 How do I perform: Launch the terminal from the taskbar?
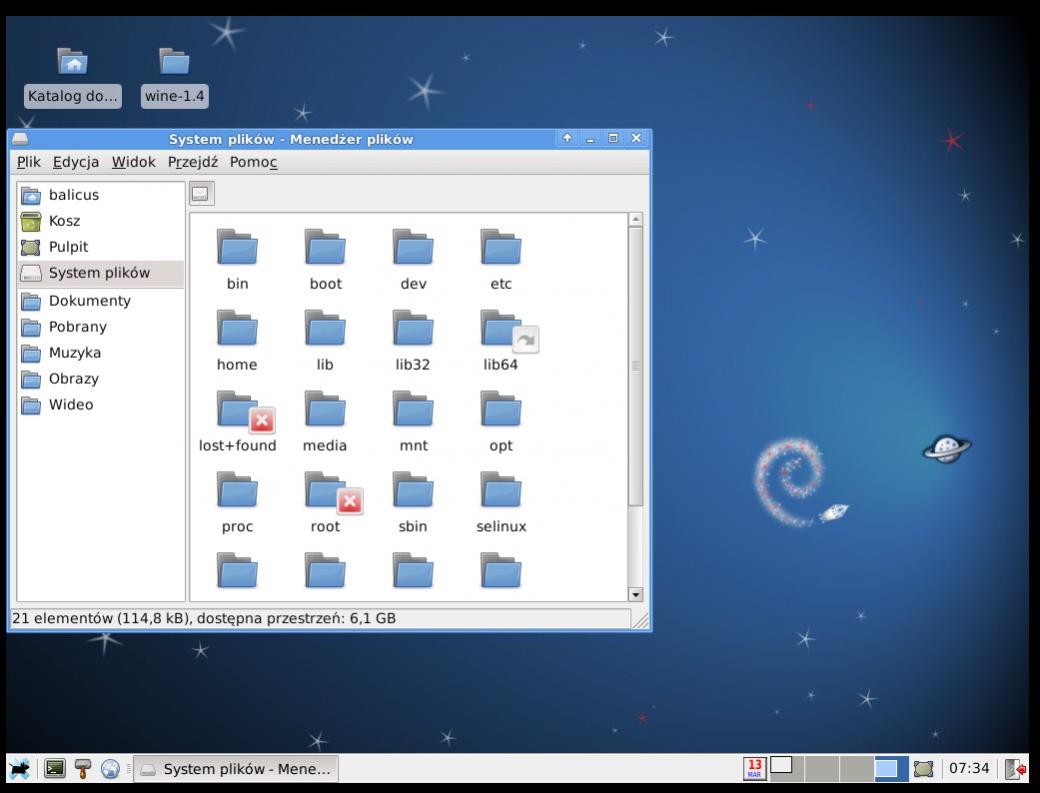coord(55,769)
